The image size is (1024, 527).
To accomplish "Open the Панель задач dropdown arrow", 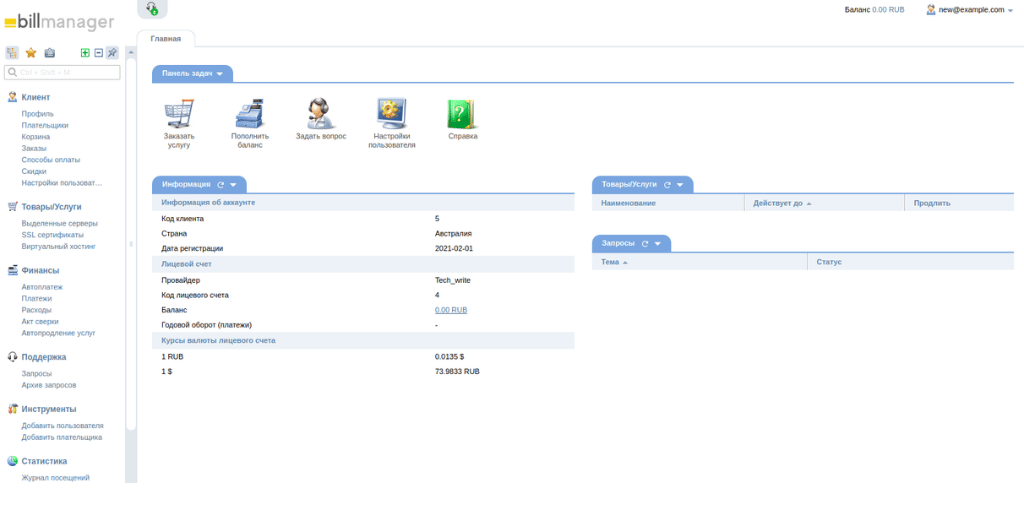I will point(220,74).
